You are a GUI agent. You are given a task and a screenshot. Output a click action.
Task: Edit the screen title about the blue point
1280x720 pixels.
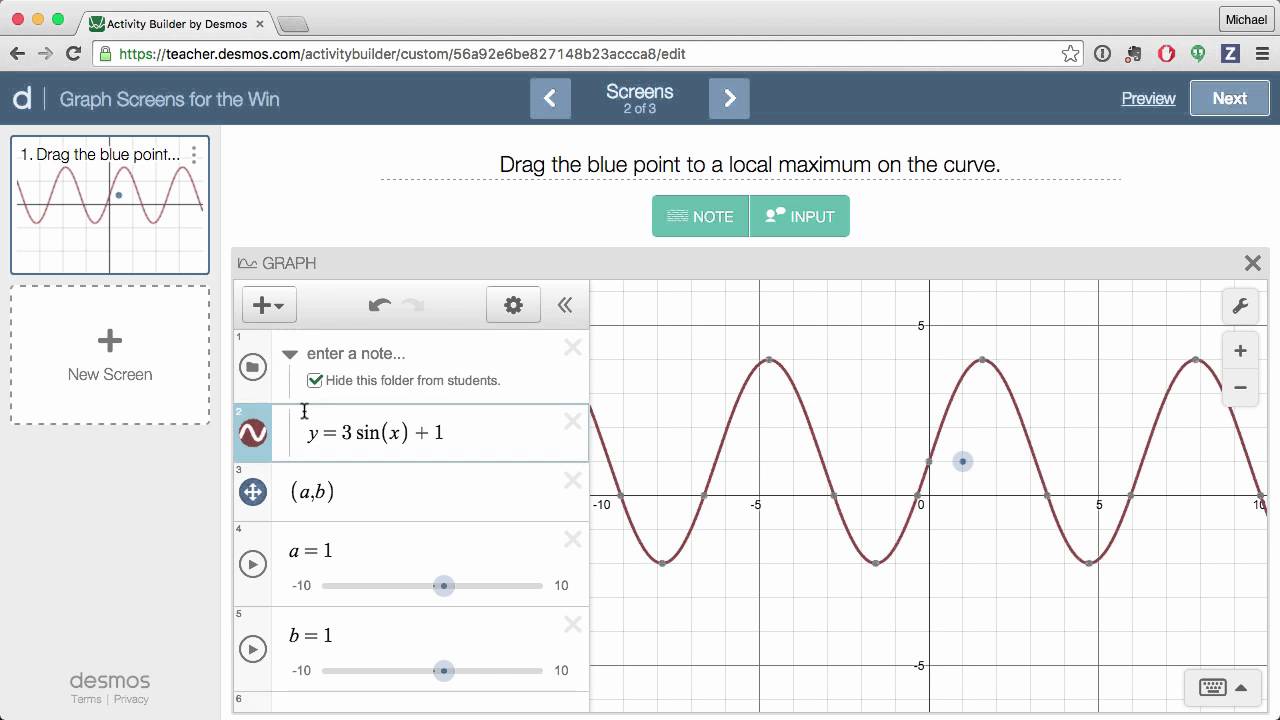point(750,164)
